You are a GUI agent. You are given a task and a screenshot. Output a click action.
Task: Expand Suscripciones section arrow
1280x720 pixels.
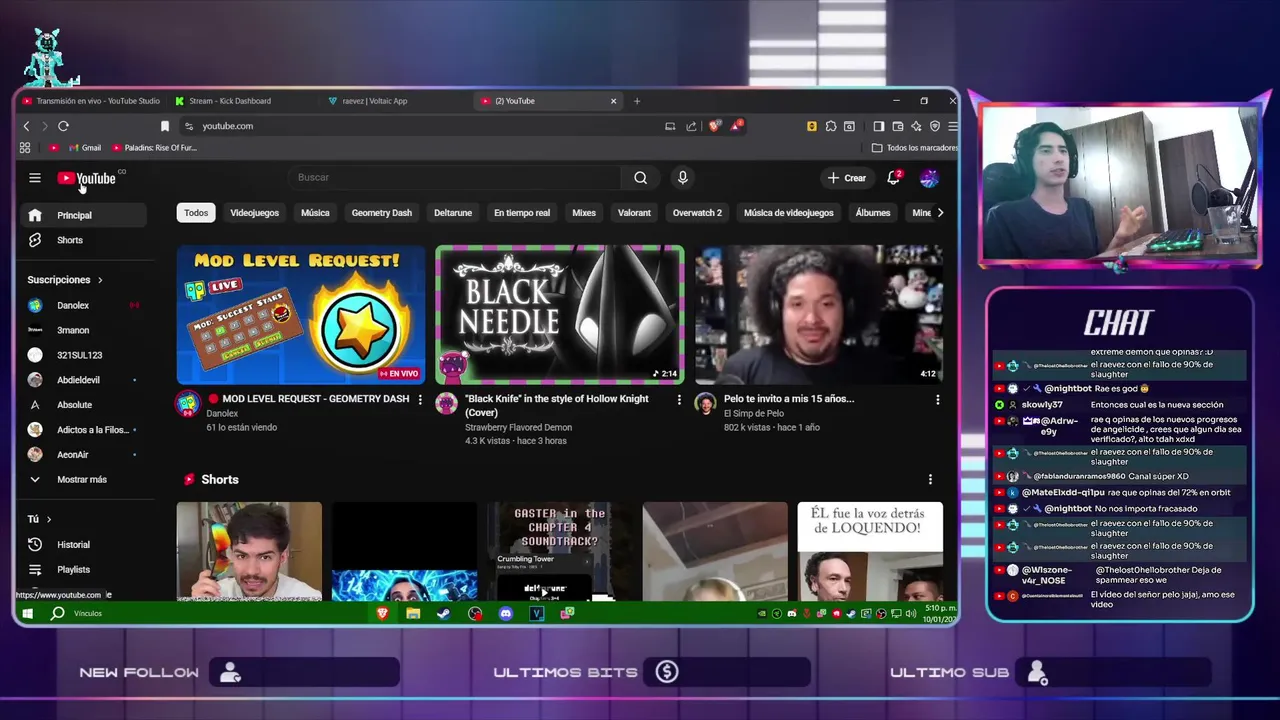(100, 280)
